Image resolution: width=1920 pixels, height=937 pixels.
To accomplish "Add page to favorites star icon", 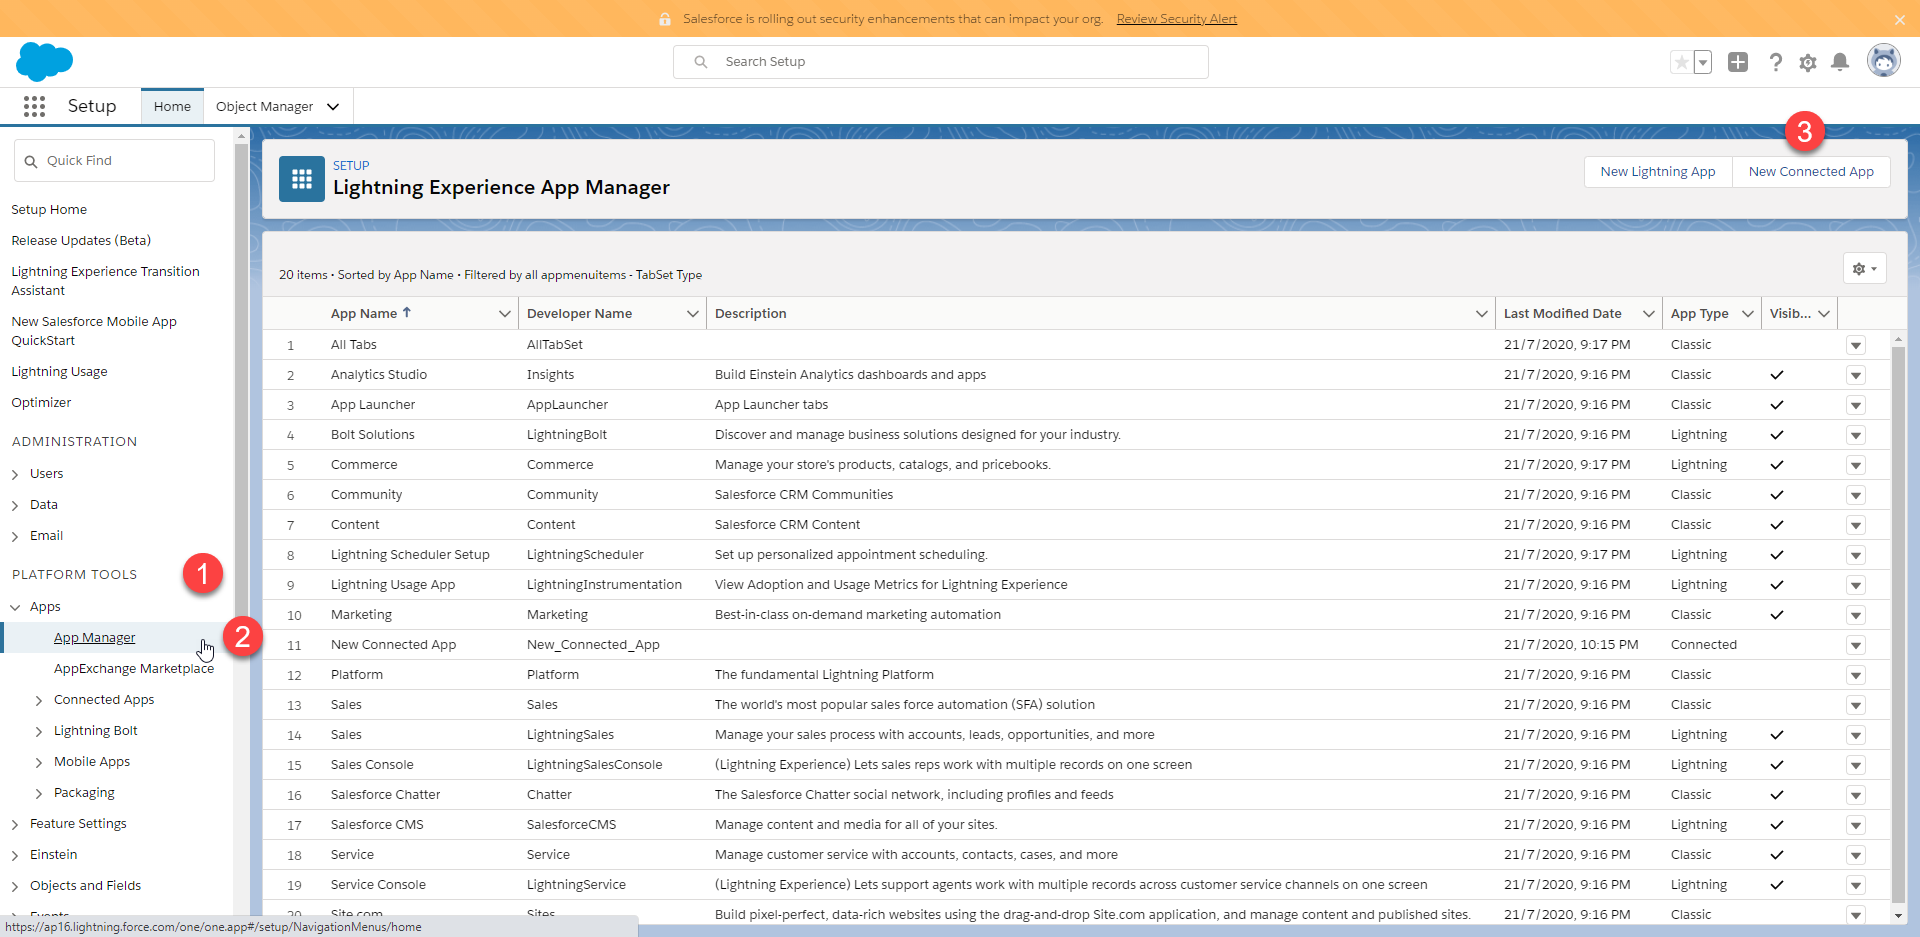I will [1682, 62].
